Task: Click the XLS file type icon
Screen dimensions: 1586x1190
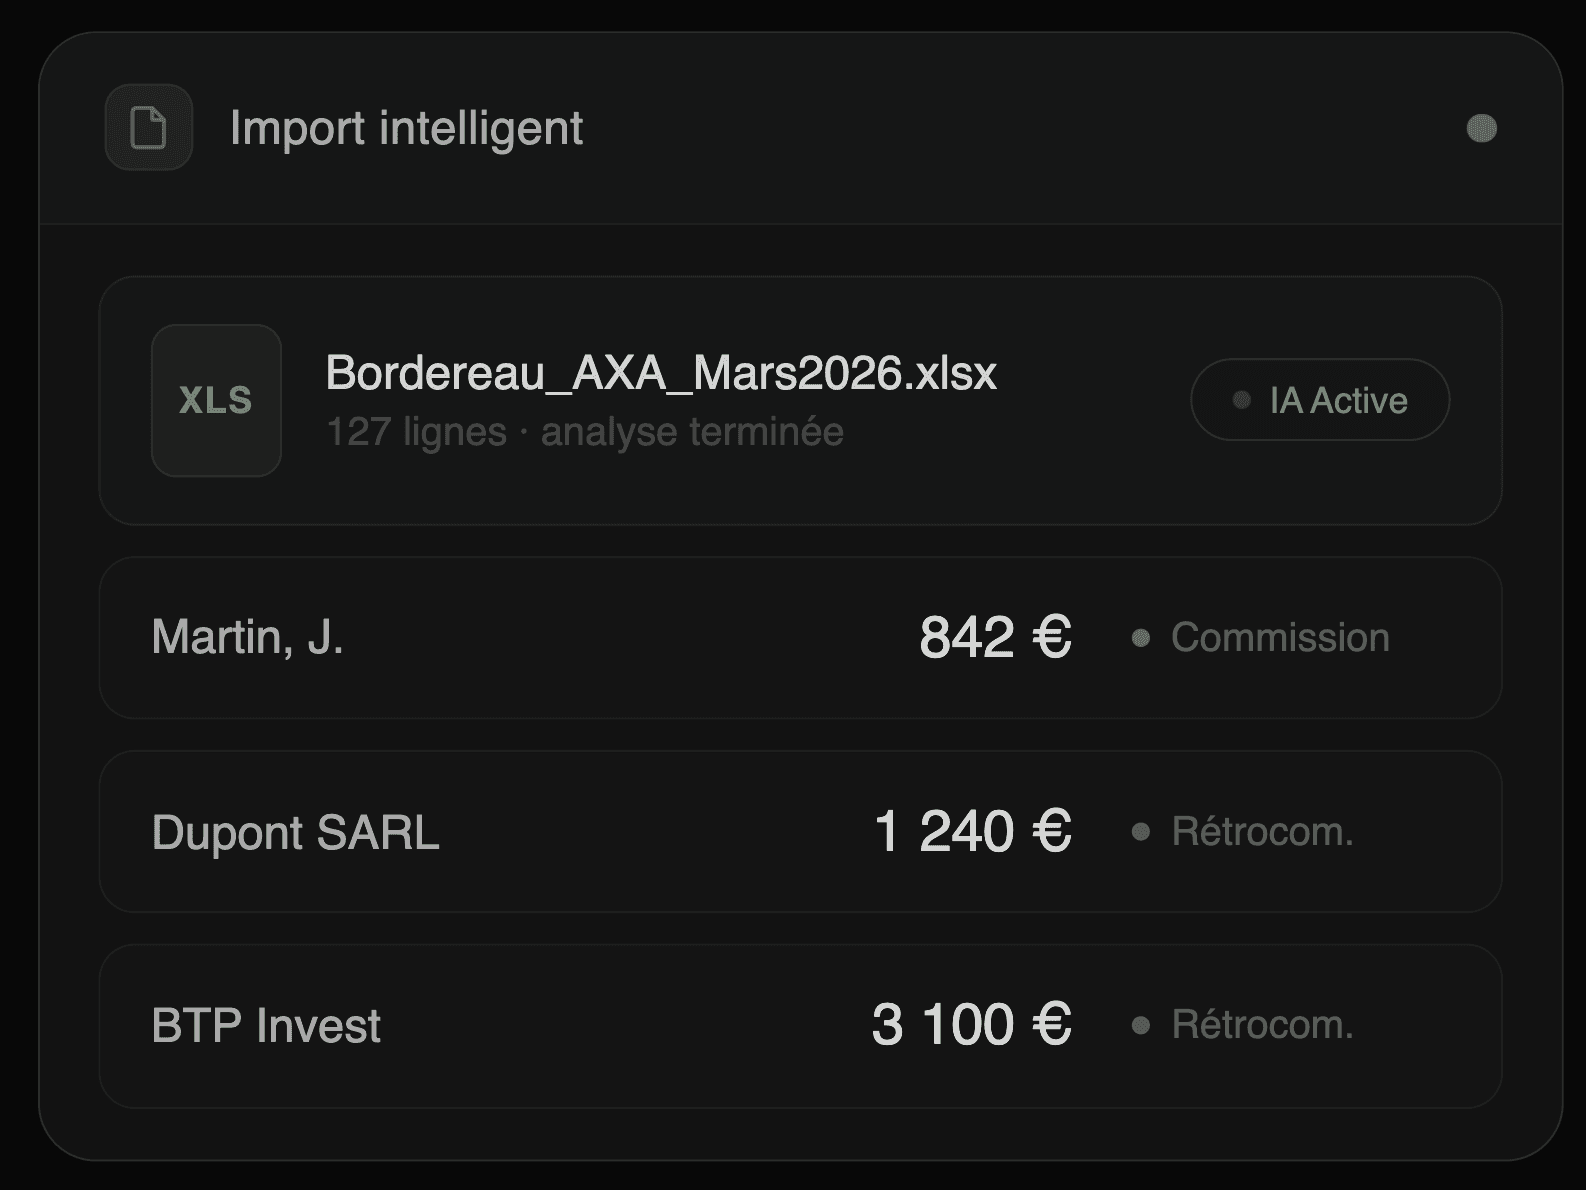Action: (216, 400)
